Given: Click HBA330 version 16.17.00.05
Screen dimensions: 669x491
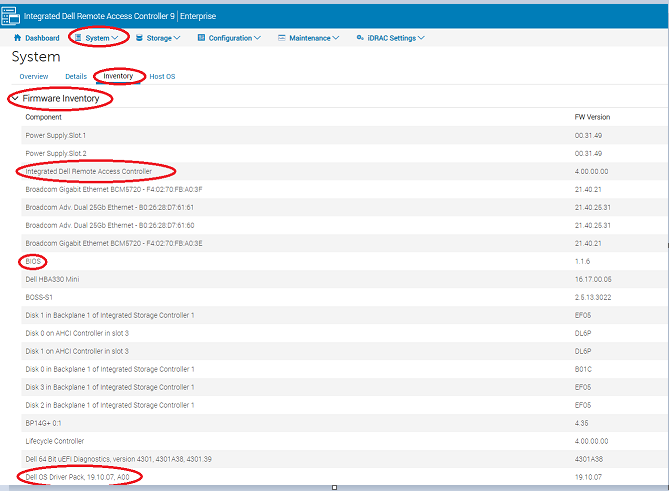Looking at the screenshot, I should click(x=593, y=279).
